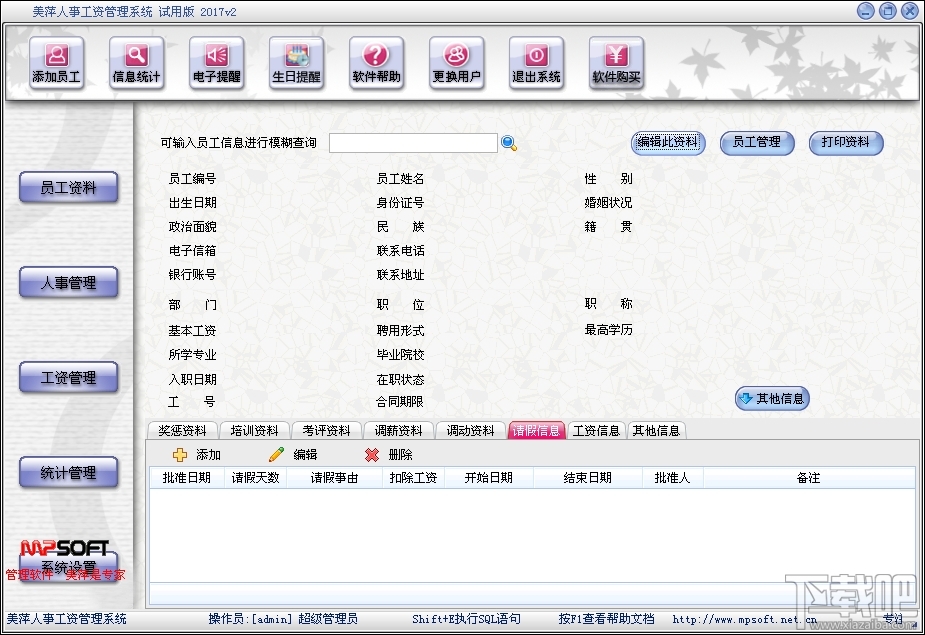Open 系统设置 in left sidebar
The width and height of the screenshot is (925, 635).
coord(68,567)
